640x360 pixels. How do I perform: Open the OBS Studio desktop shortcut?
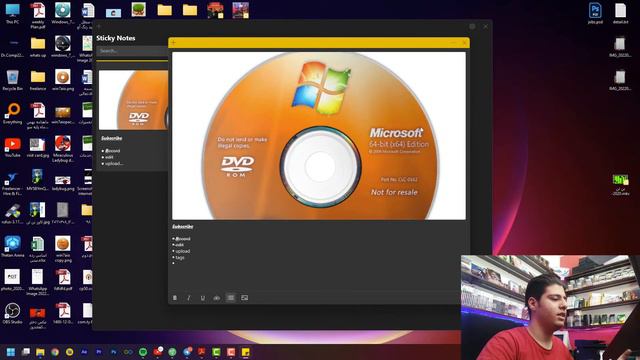[12, 313]
